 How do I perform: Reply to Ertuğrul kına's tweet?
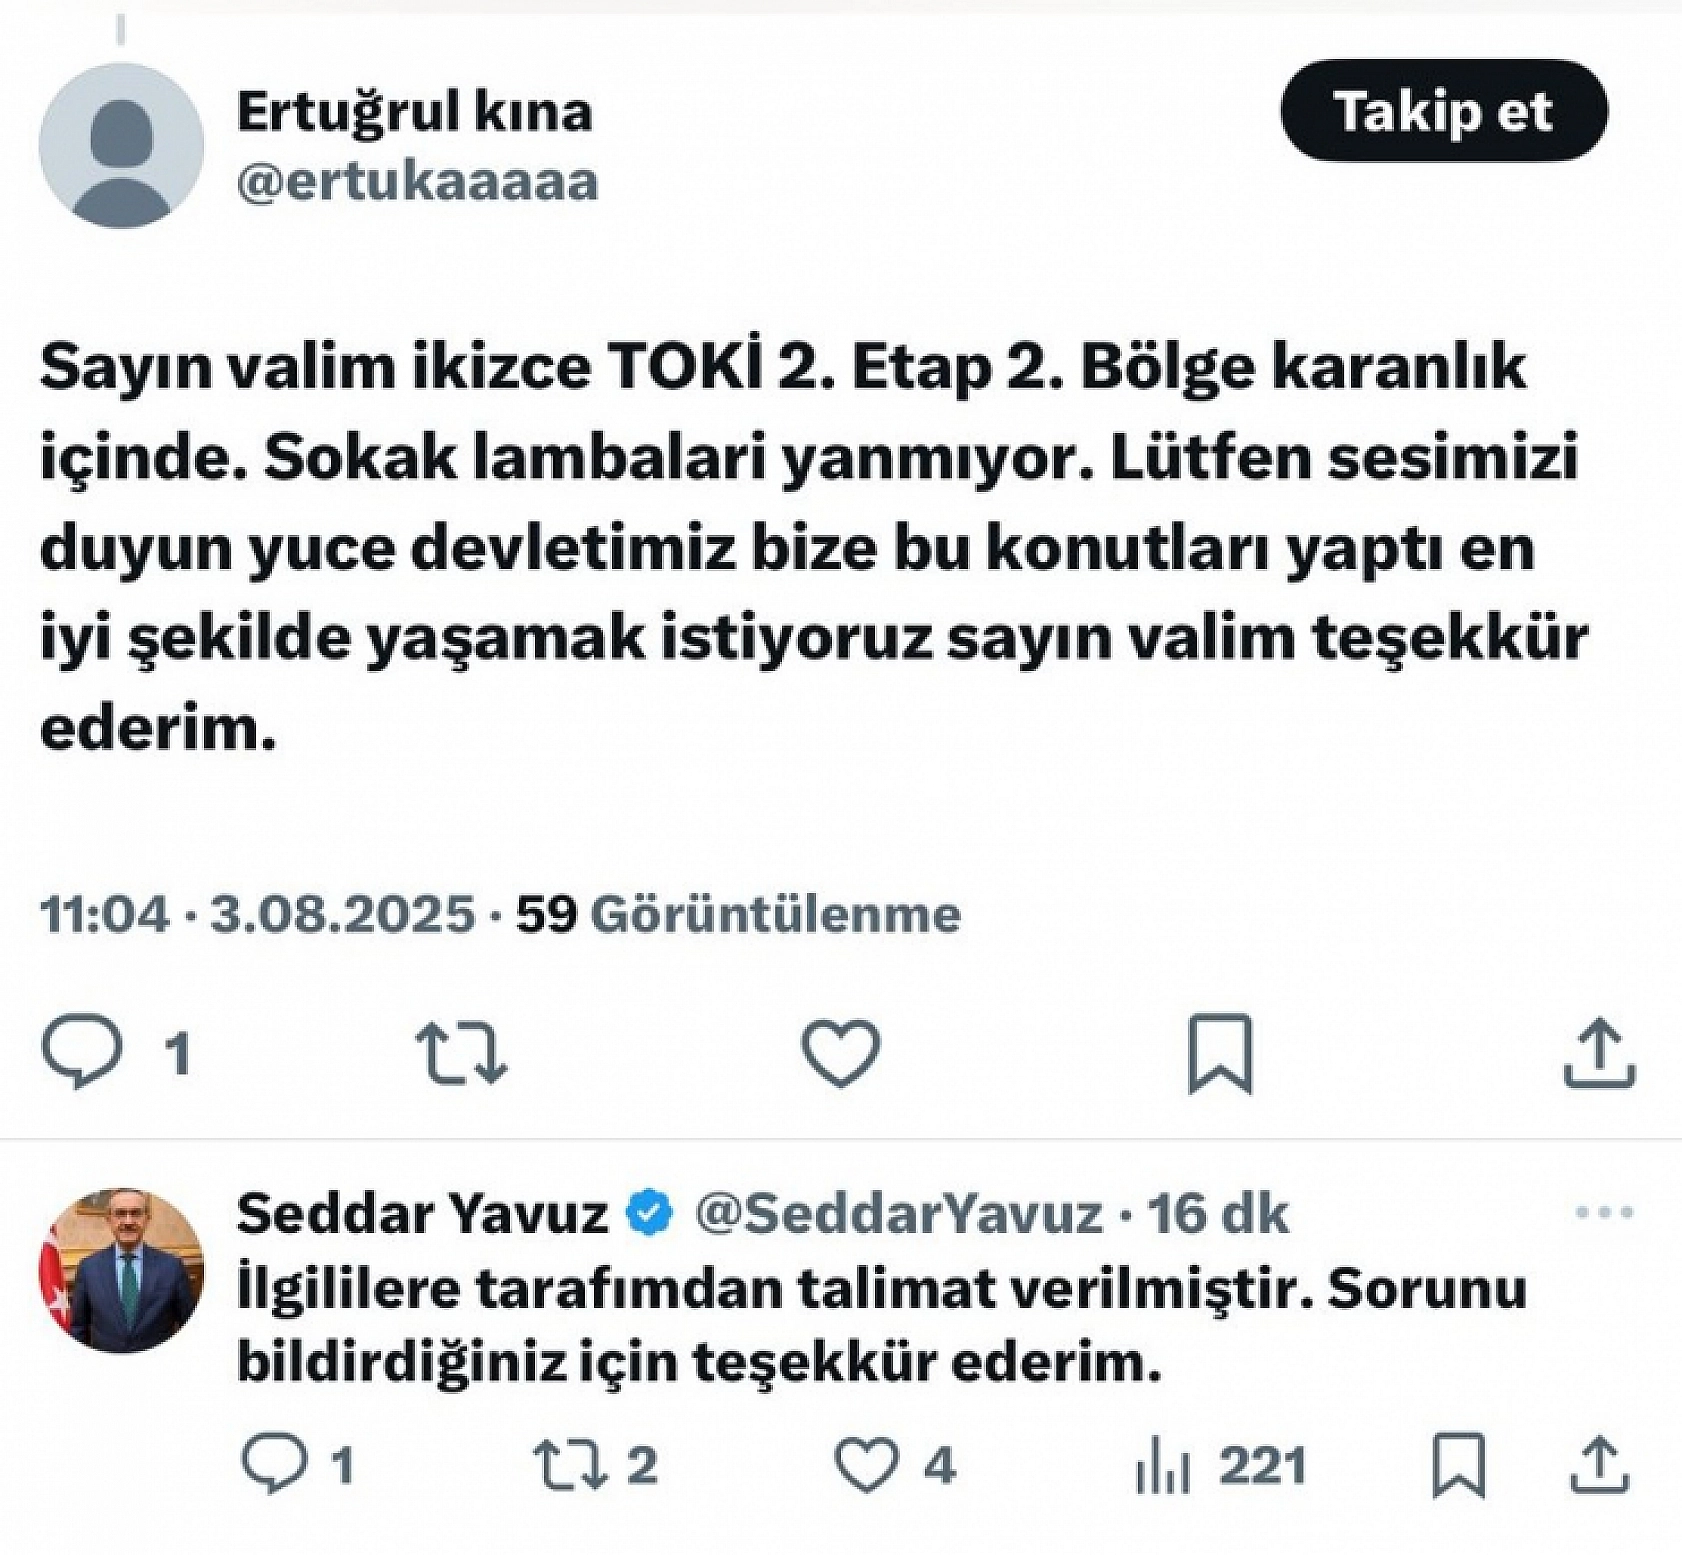tap(80, 1046)
